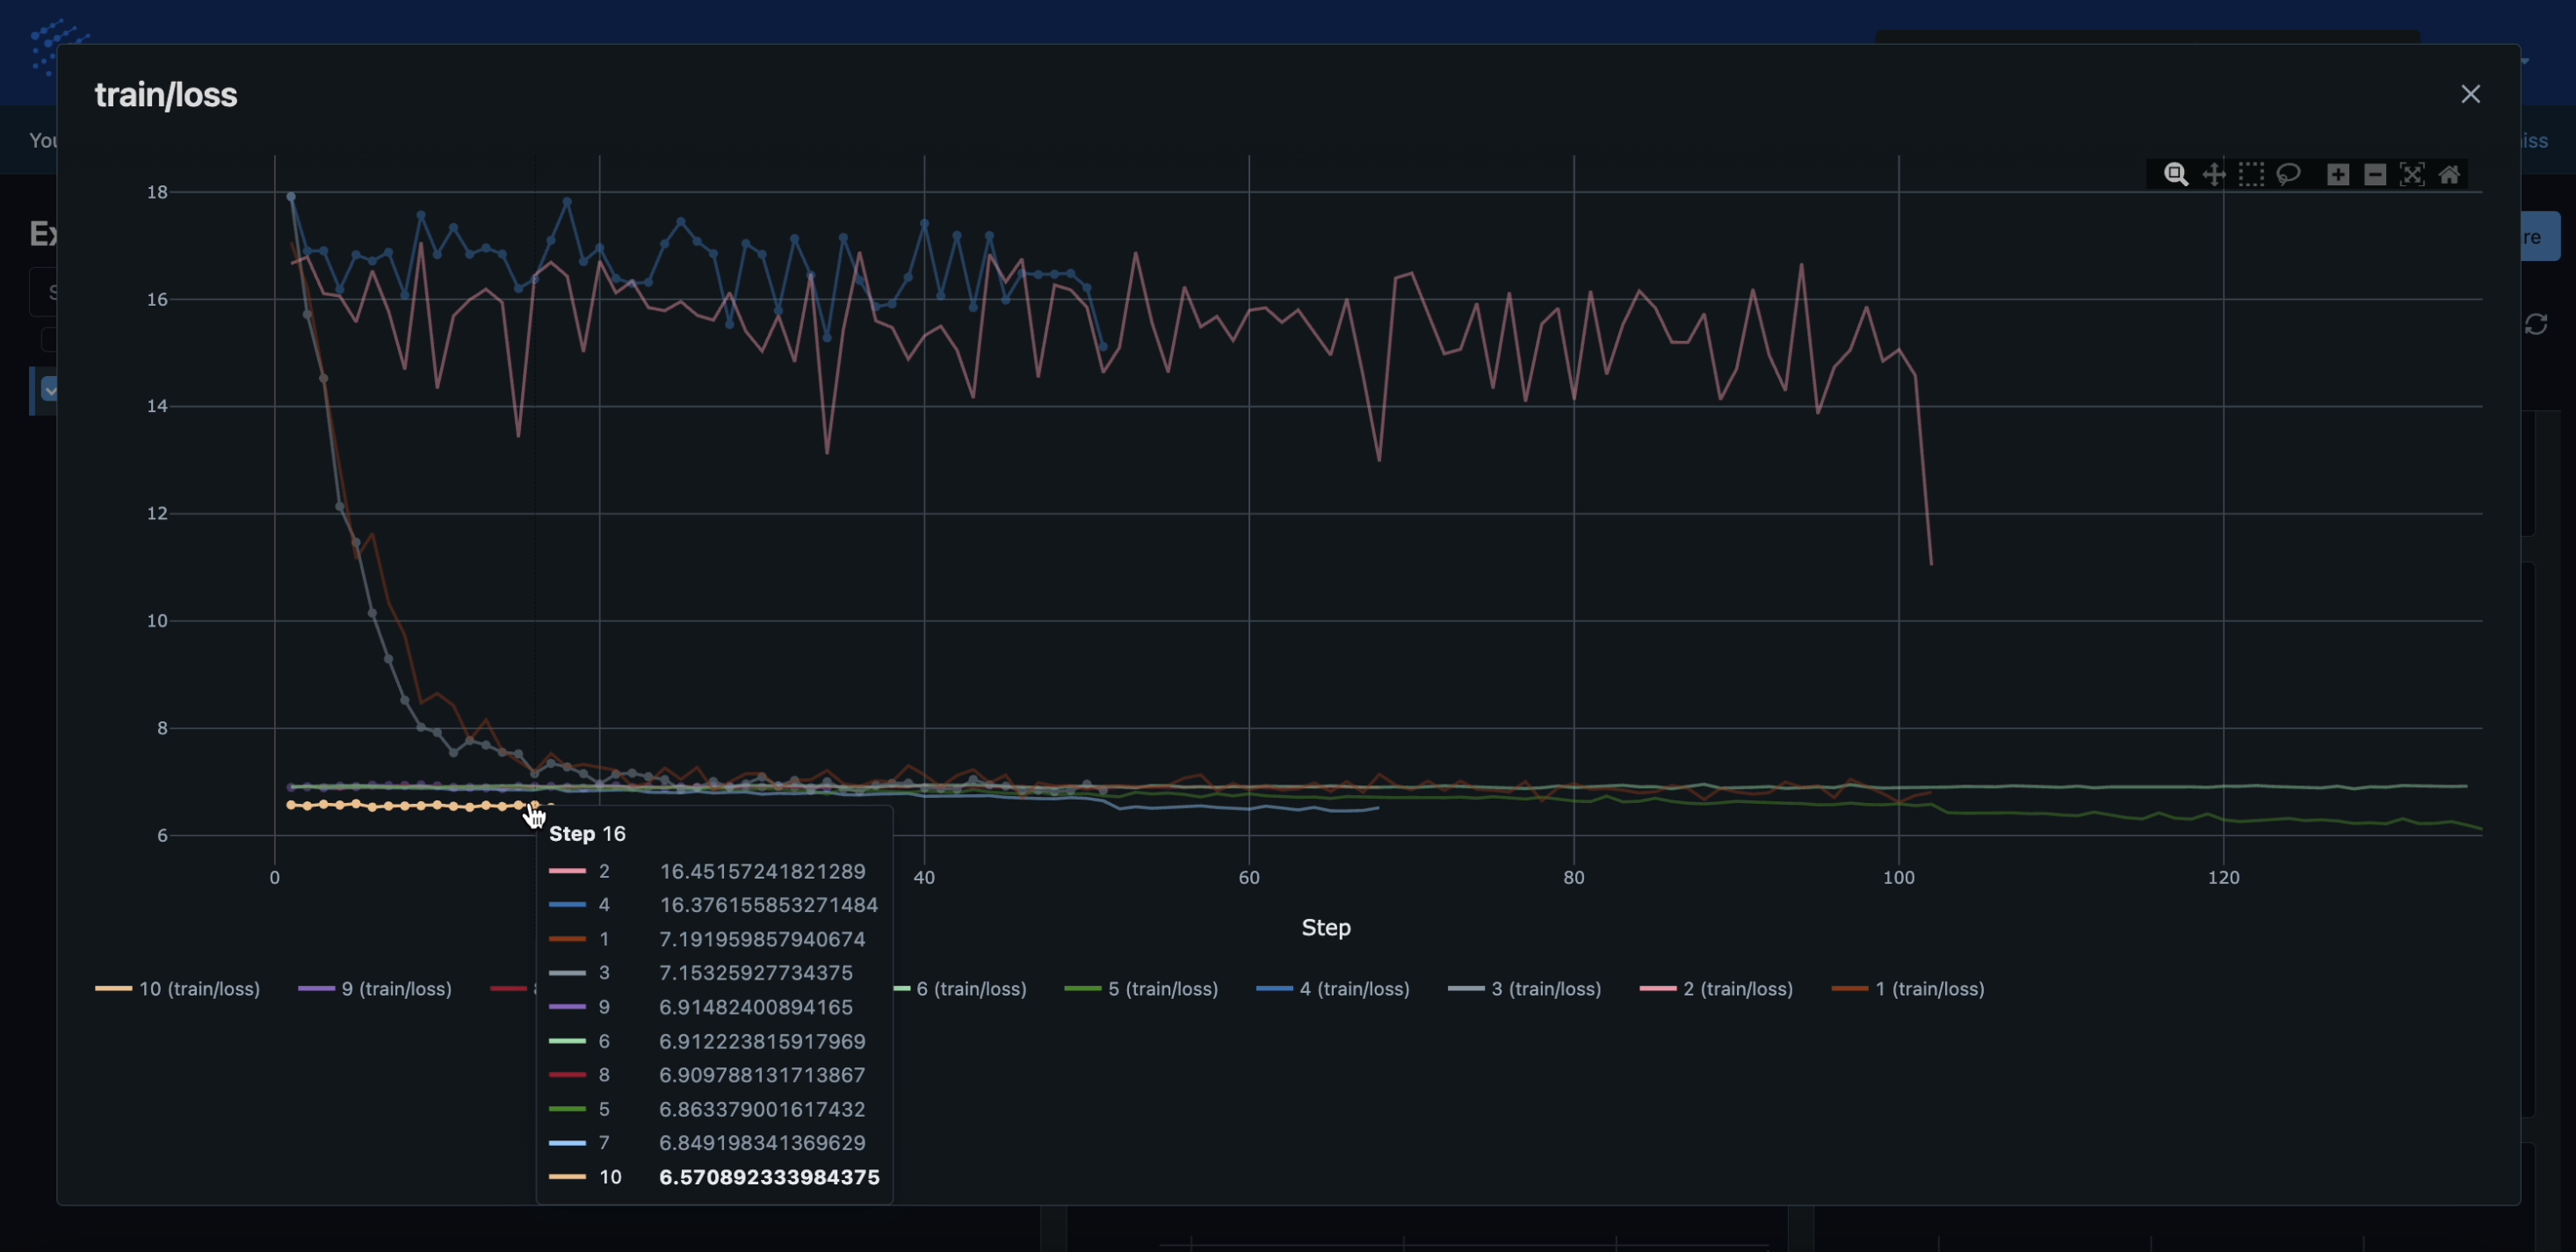Viewport: 2576px width, 1252px height.
Task: Toggle run 5 (train/loss) legend entry
Action: click(1142, 989)
